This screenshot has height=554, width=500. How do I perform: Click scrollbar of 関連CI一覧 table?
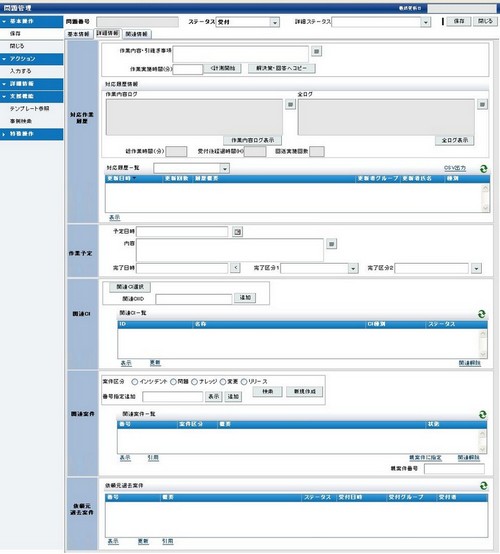tap(483, 344)
